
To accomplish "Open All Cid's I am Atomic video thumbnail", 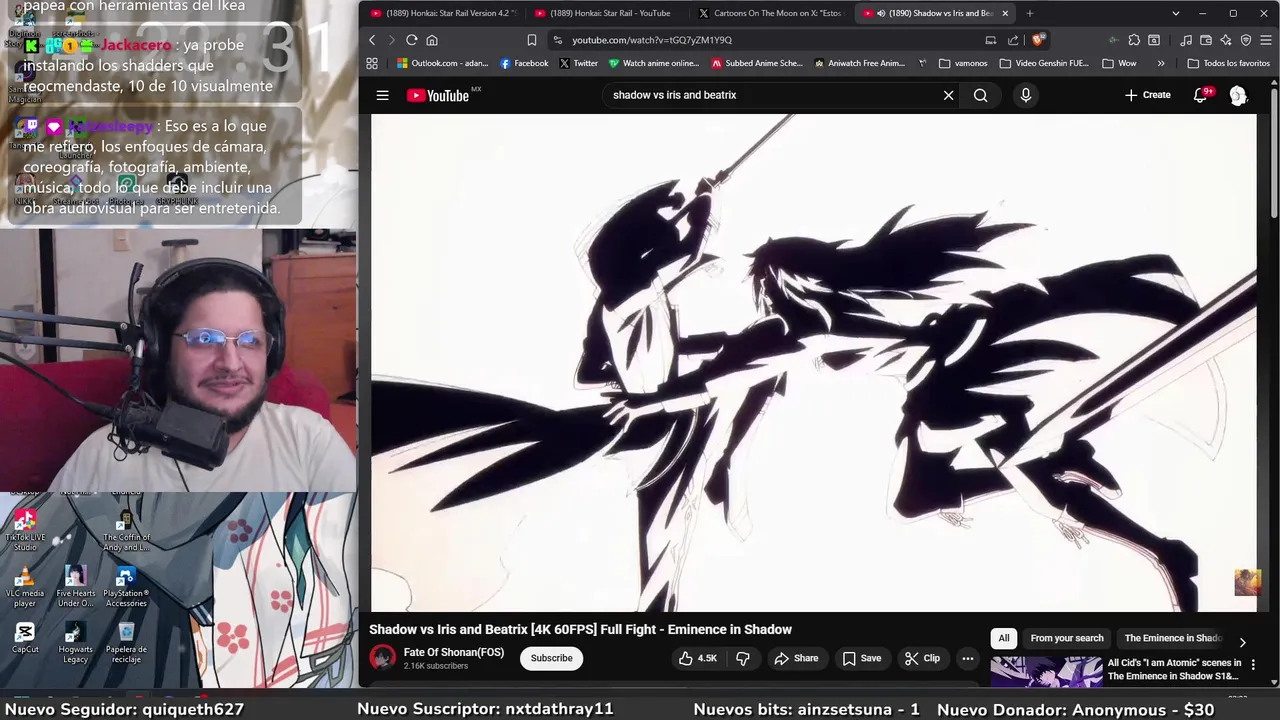I will pos(1046,672).
